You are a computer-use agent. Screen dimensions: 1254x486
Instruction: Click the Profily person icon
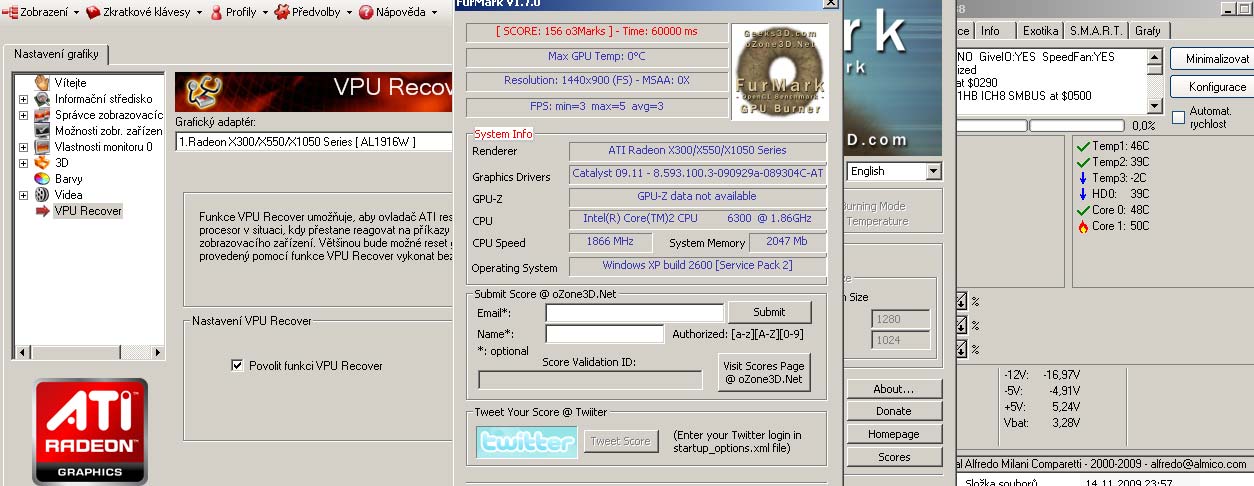[216, 13]
